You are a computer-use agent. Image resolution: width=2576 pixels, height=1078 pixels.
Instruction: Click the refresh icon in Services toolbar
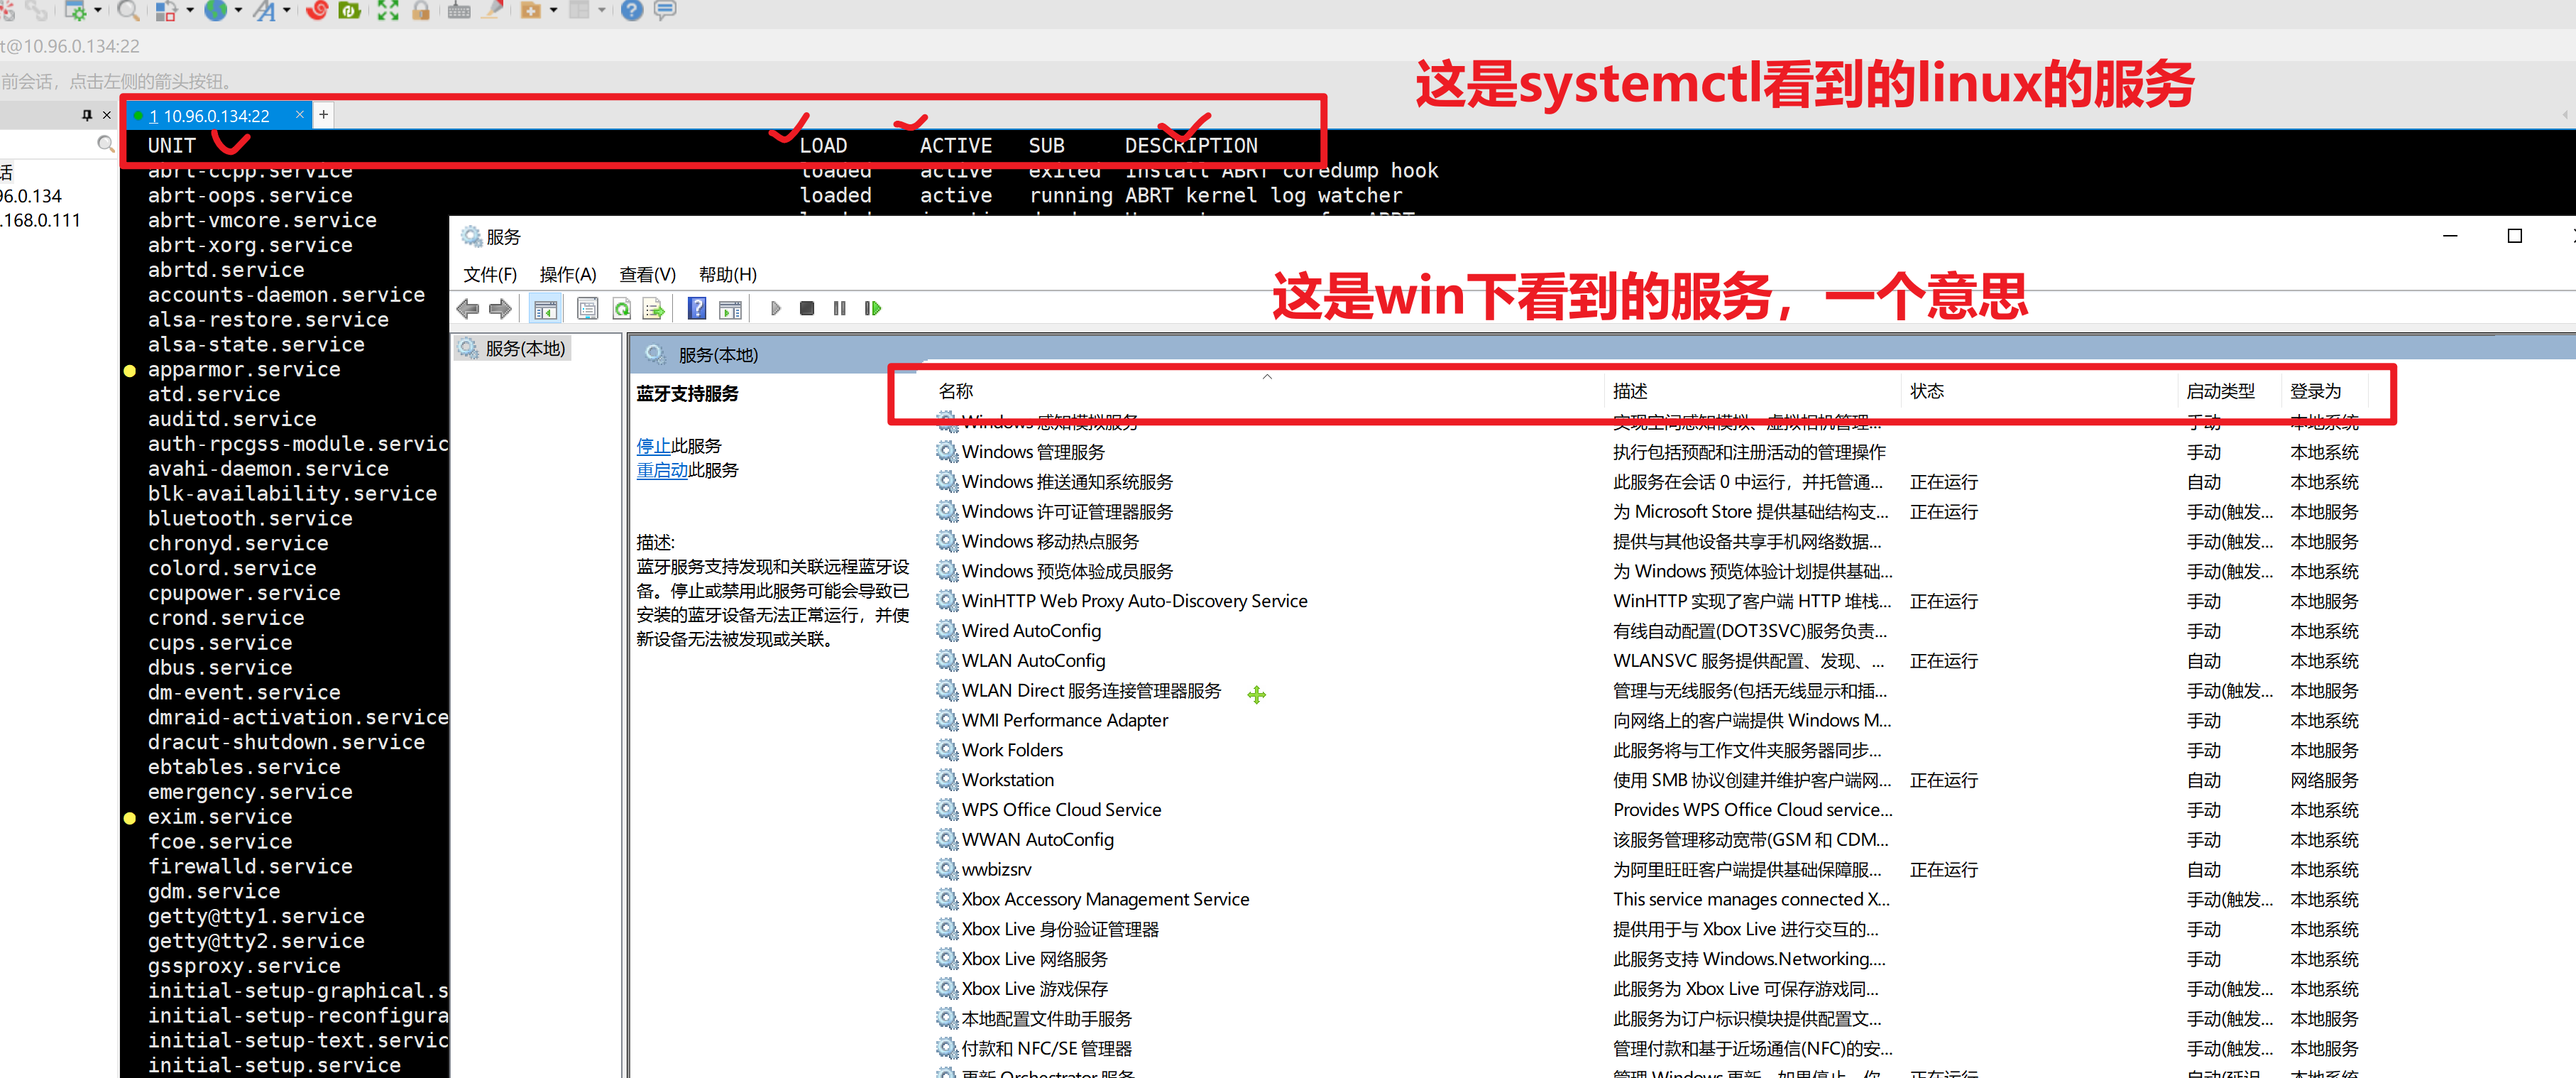click(x=622, y=309)
